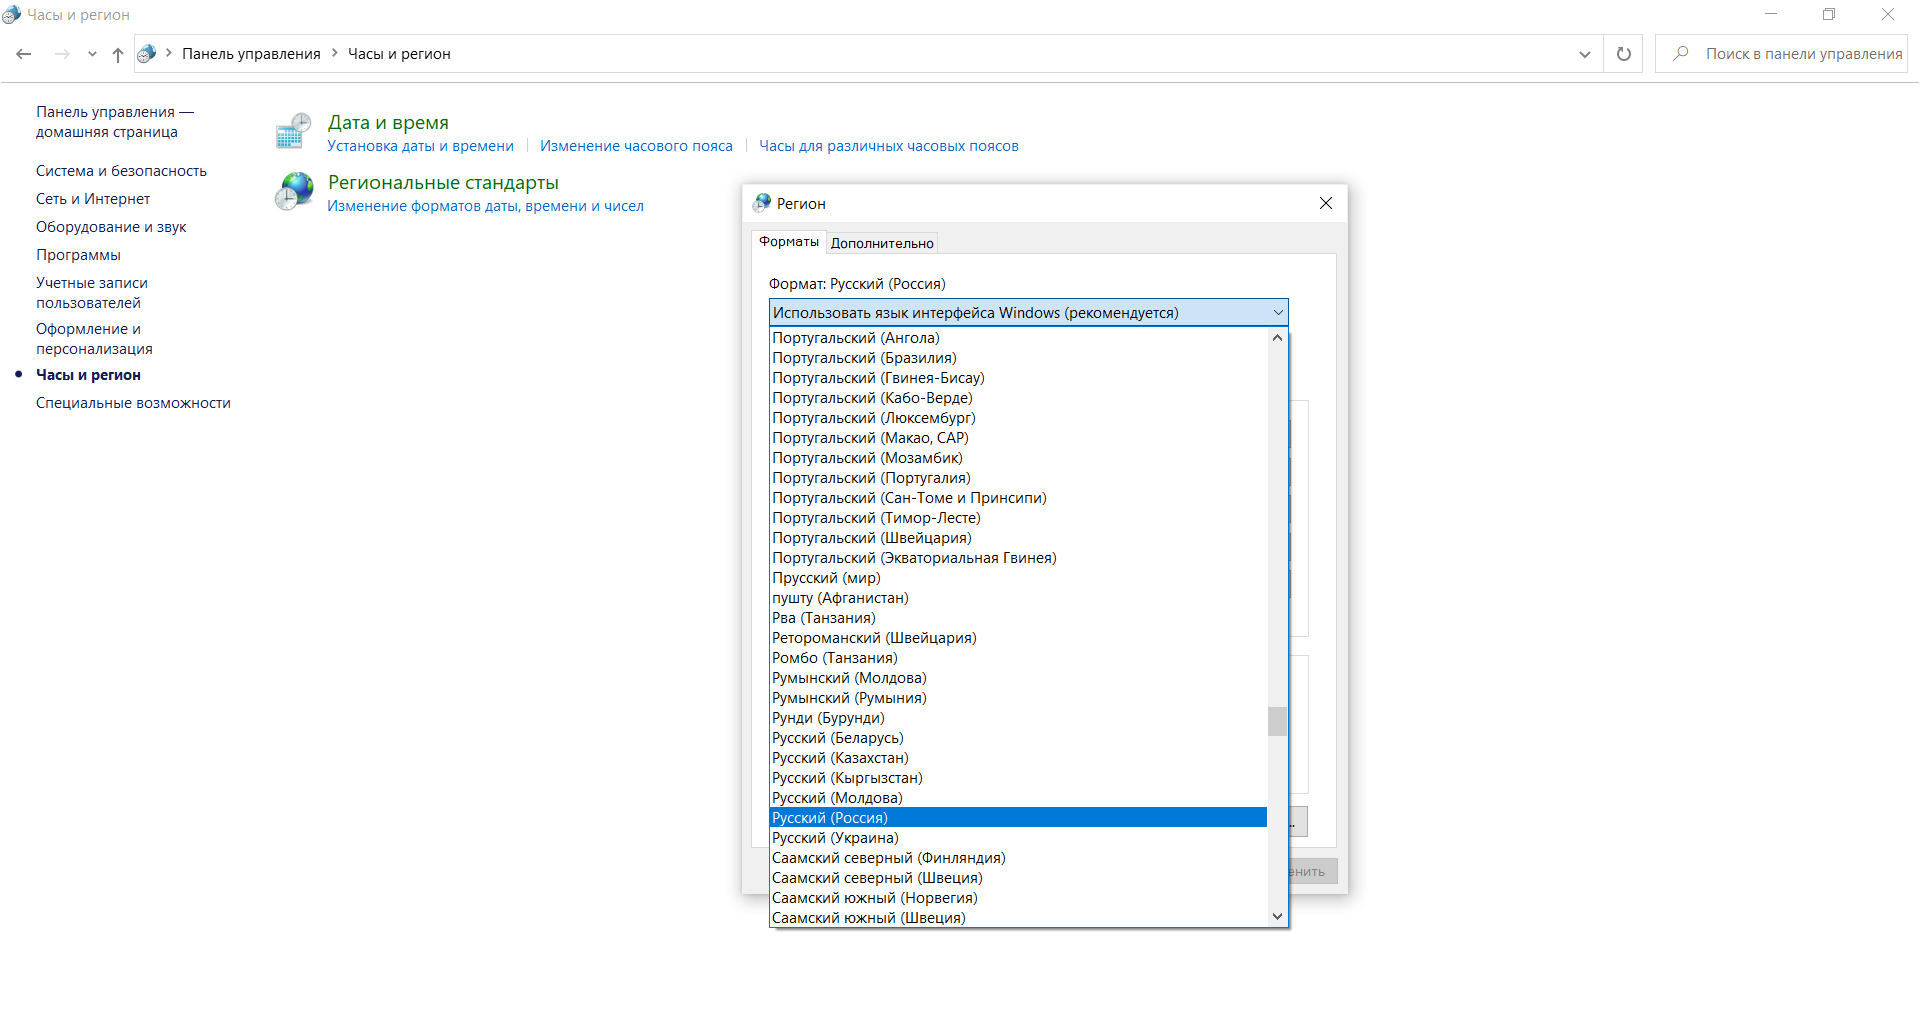Viewport: 1920px width, 1029px height.
Task: Select 'Португальский (Люксембург)' format
Action: coord(1018,418)
